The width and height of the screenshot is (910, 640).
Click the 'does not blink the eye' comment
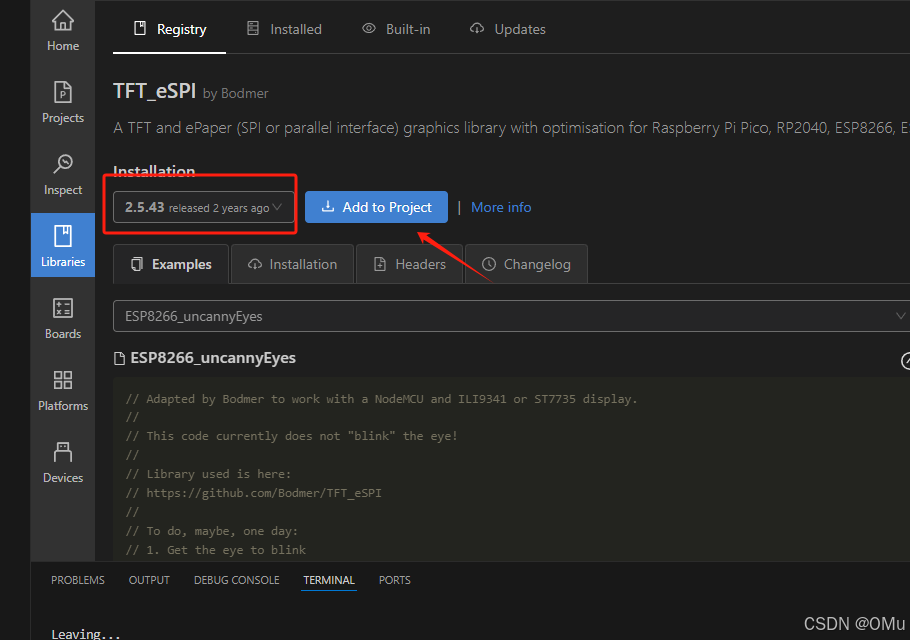(x=292, y=436)
